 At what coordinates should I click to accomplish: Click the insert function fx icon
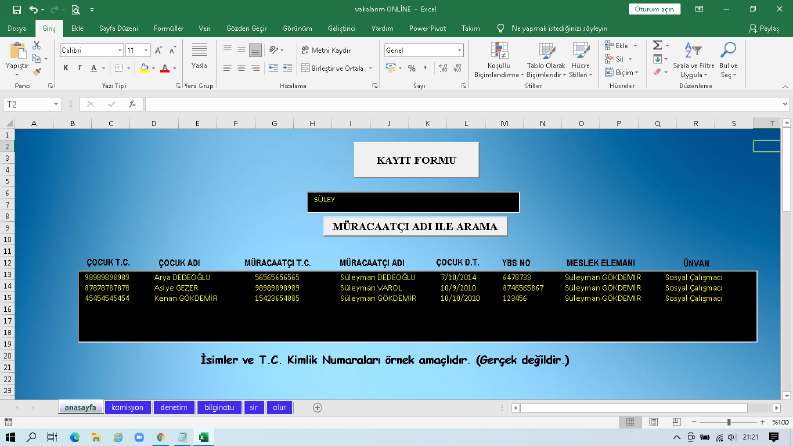[132, 104]
